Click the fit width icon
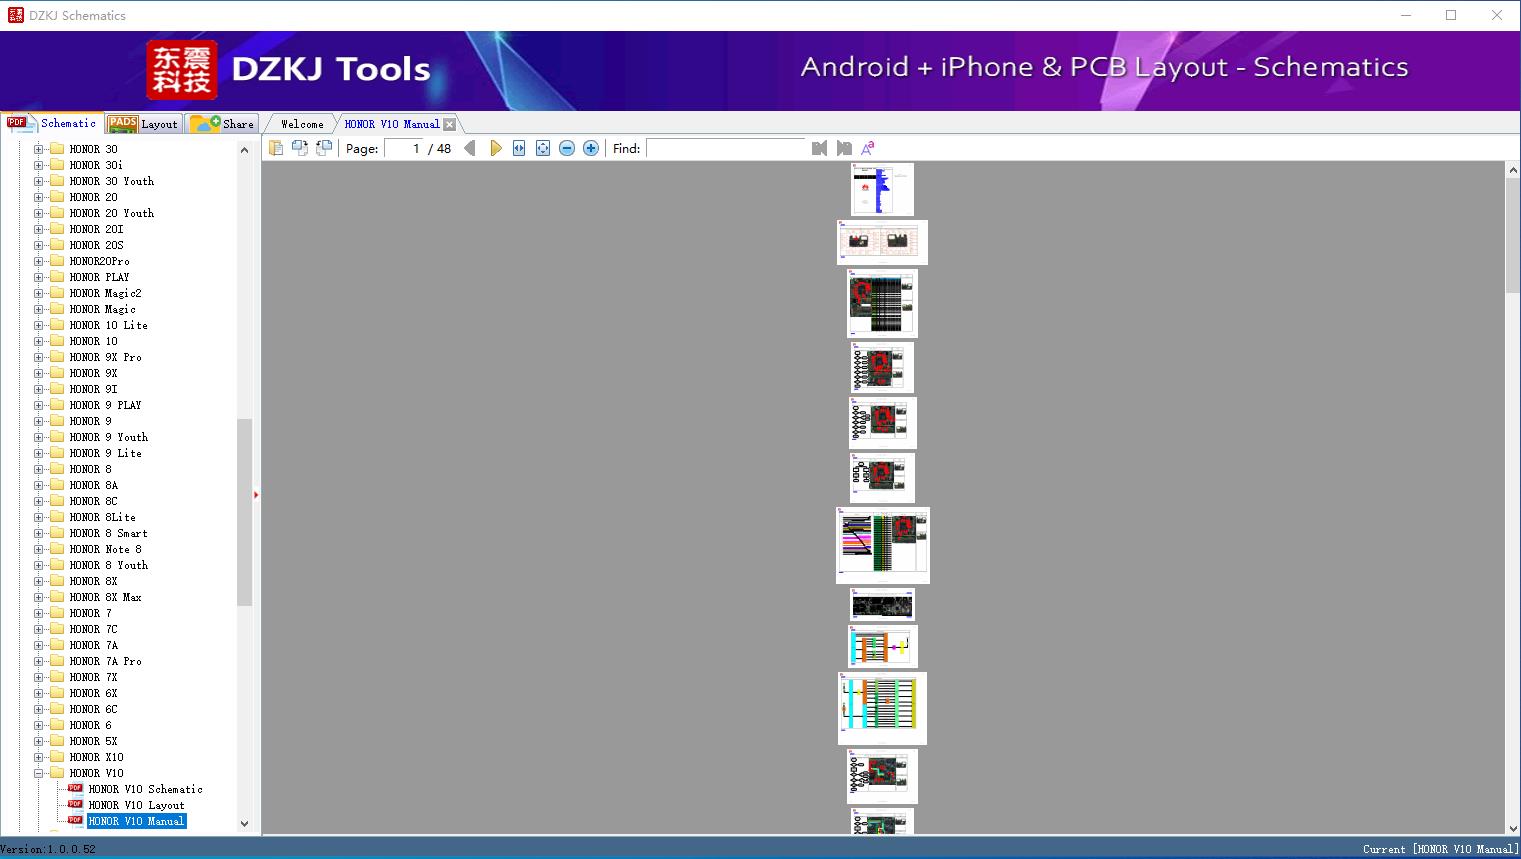Image resolution: width=1521 pixels, height=859 pixels. point(519,148)
